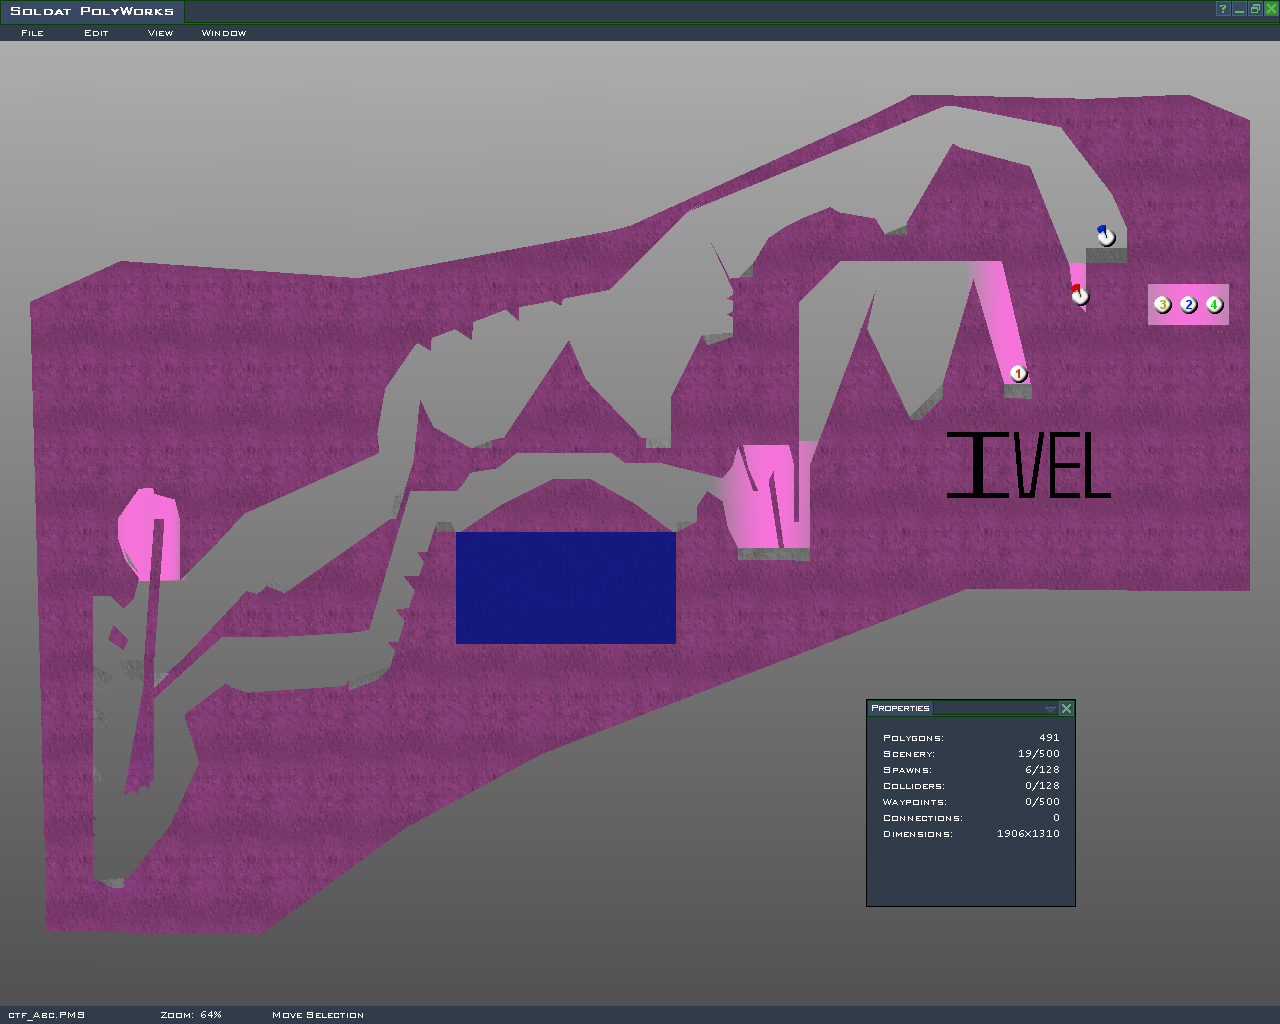Viewport: 1280px width, 1024px height.
Task: Select spawn marker number 3
Action: tap(1162, 305)
